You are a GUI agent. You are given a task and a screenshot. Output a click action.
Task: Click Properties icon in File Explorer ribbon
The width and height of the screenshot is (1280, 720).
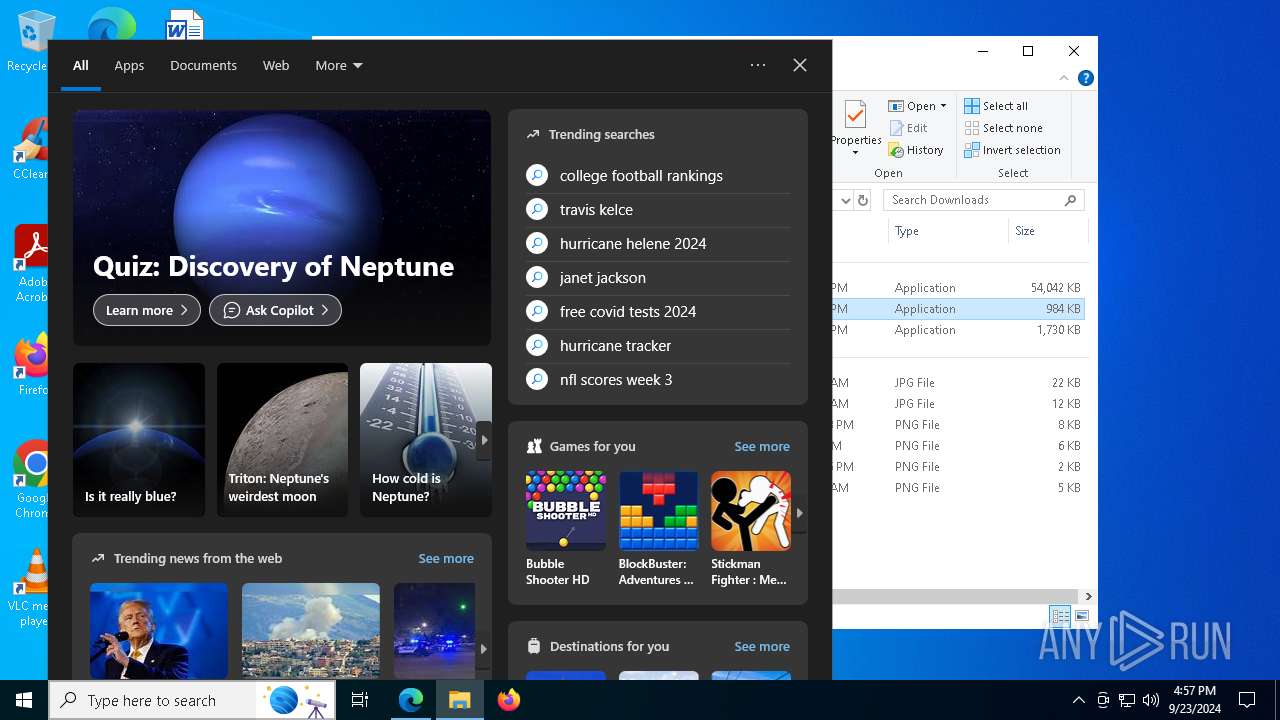pyautogui.click(x=855, y=115)
